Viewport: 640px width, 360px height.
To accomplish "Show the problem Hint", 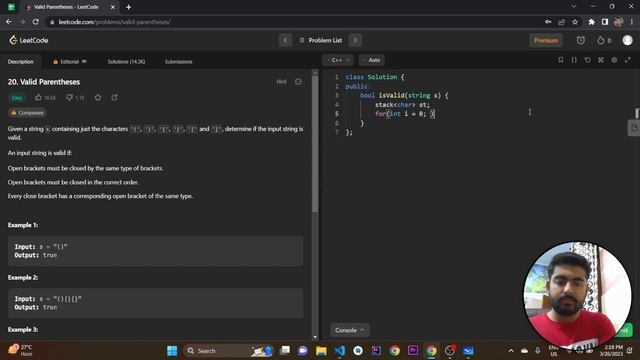I will tap(281, 82).
